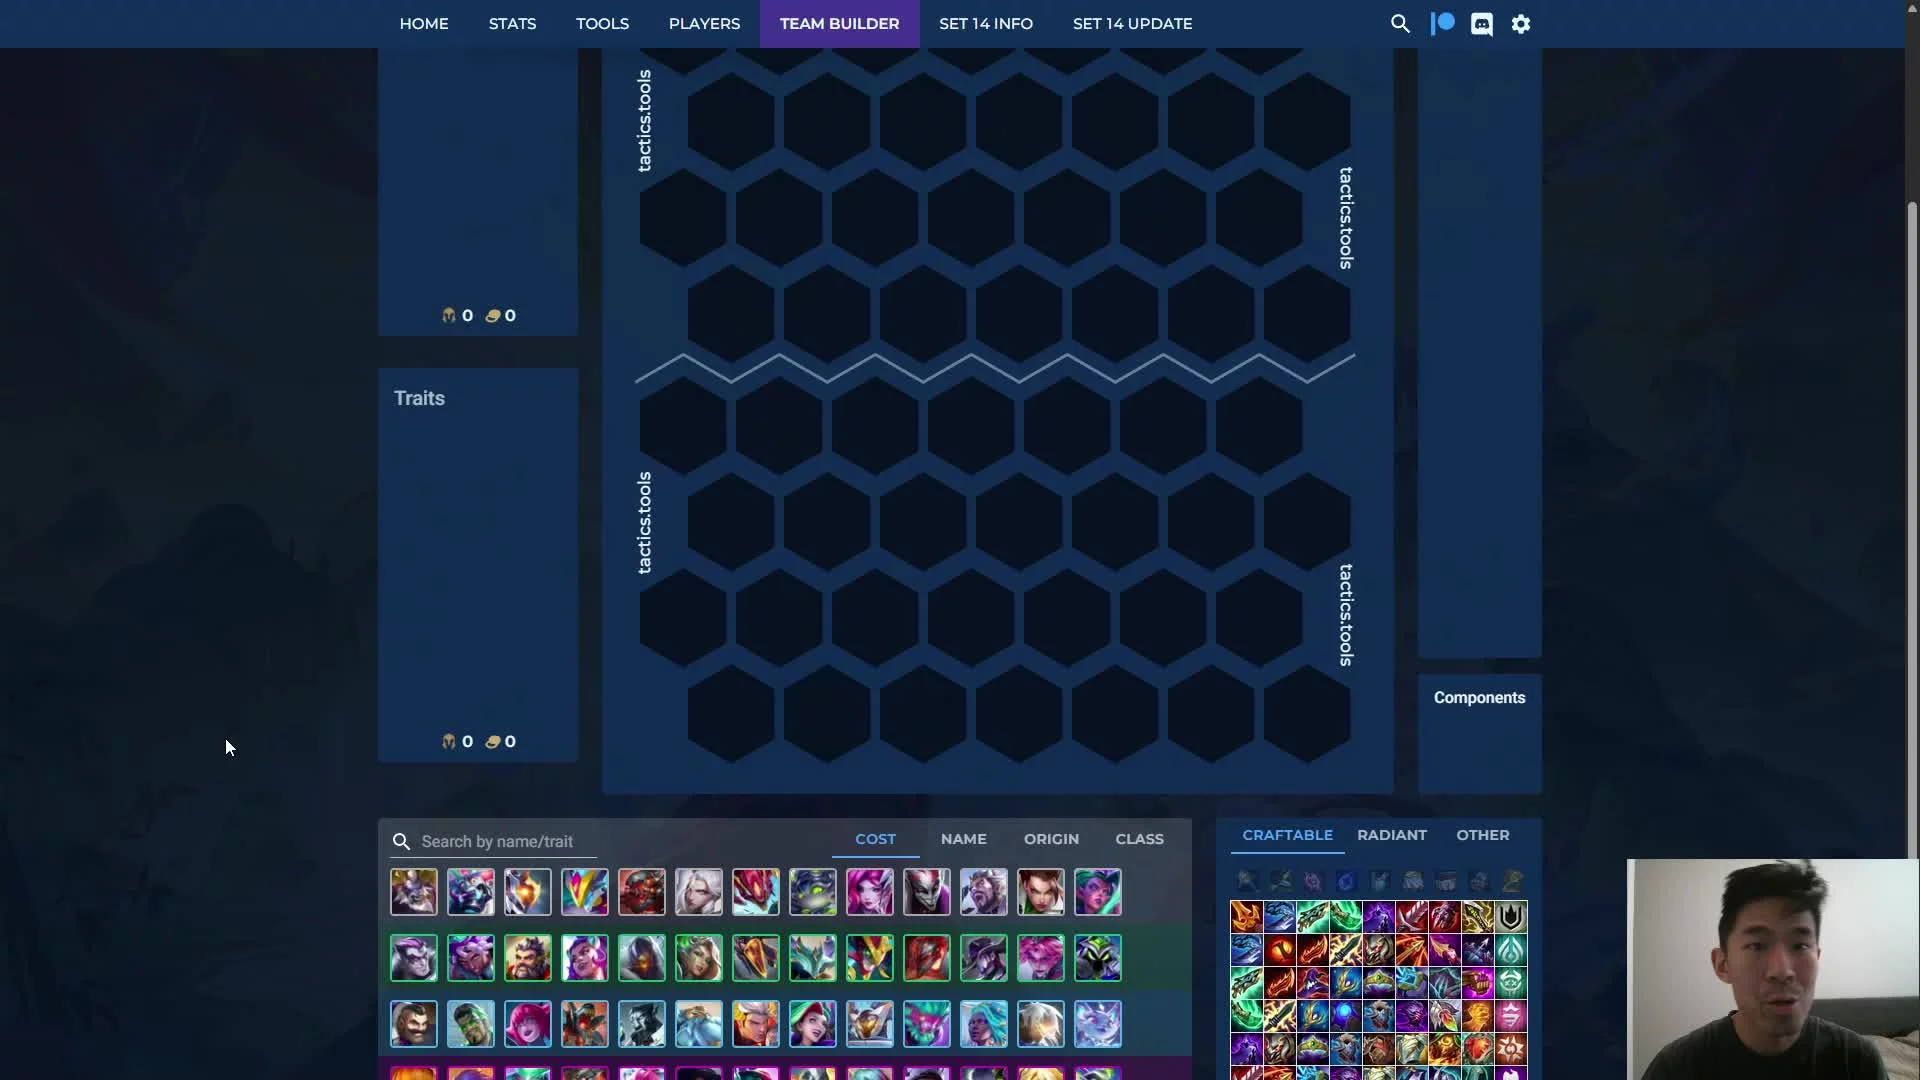Pick Jhin champion portrait
1920x1080 pixels.
pos(641,958)
